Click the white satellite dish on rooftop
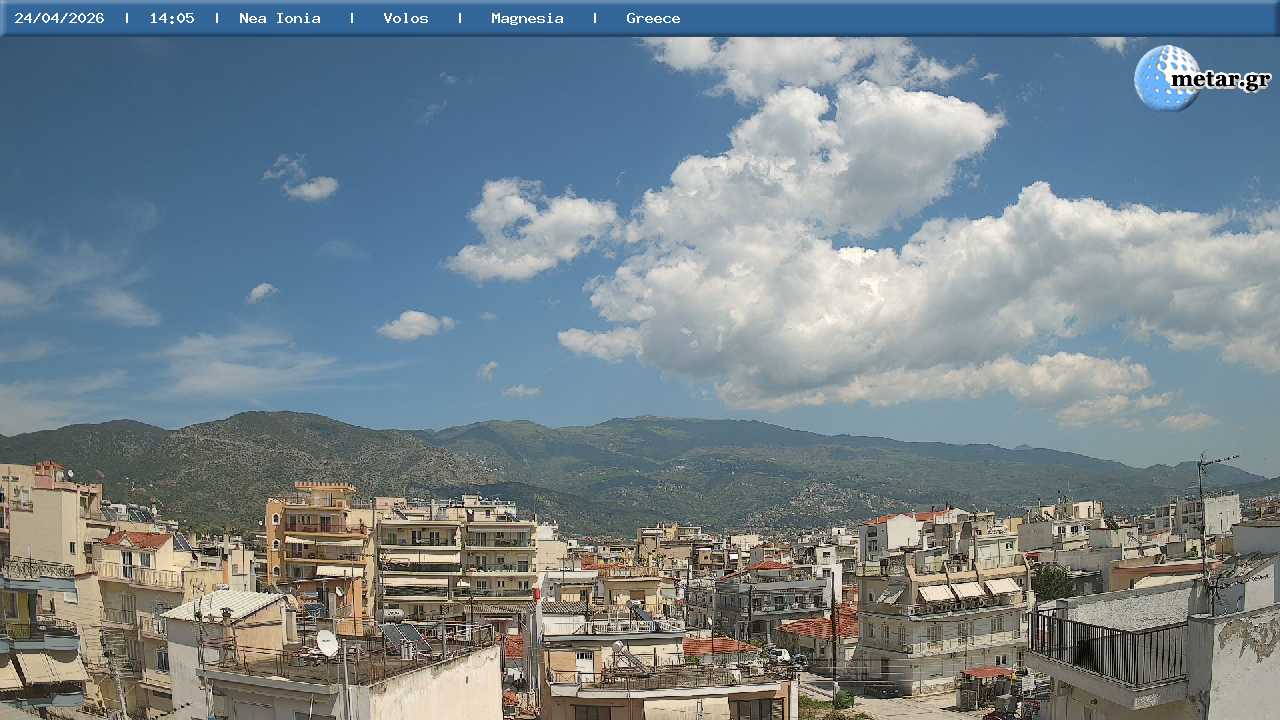Viewport: 1280px width, 720px height. [327, 642]
